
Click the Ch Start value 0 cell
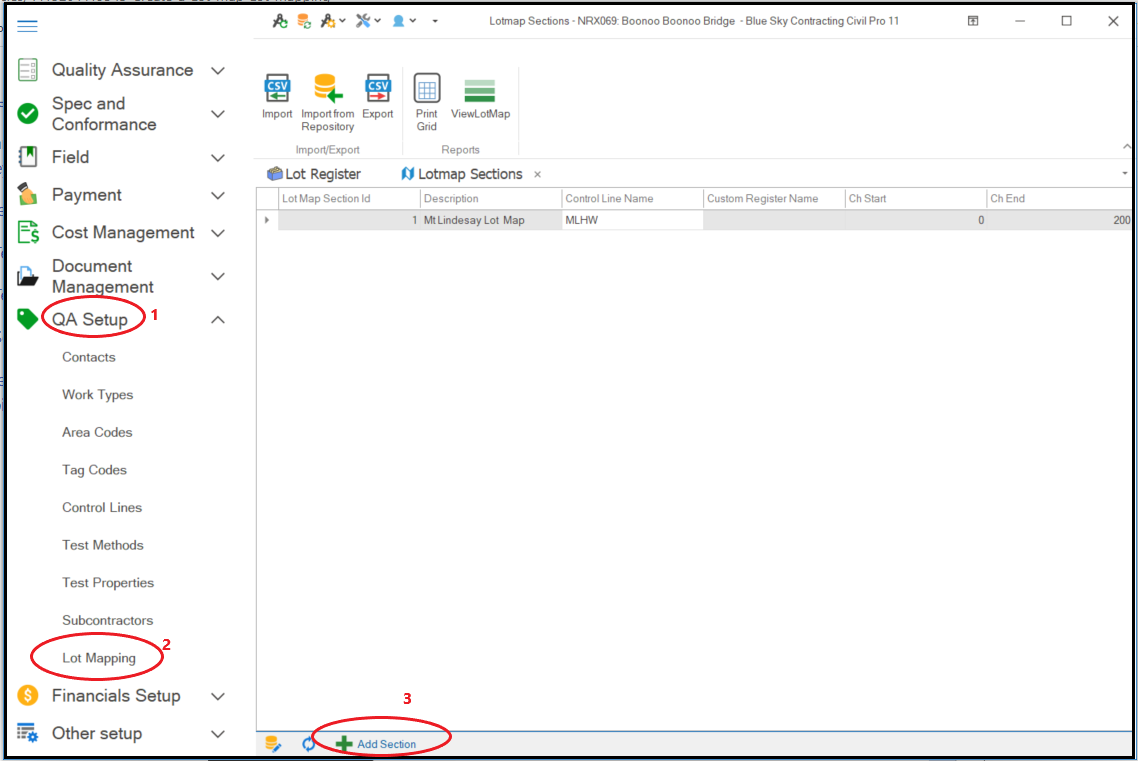click(915, 220)
